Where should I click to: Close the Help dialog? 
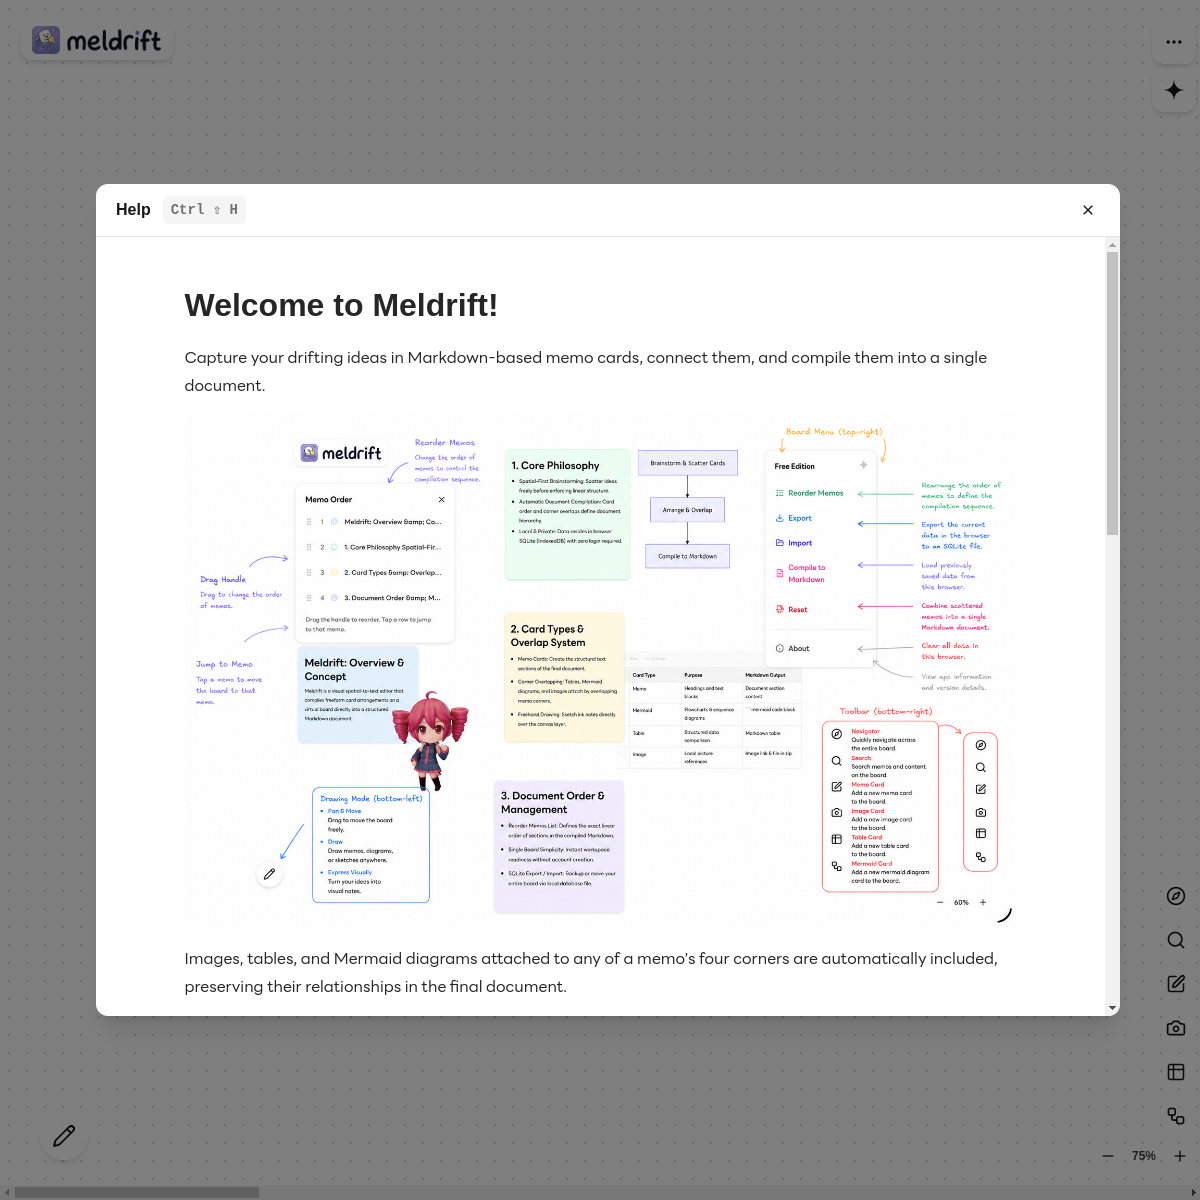(x=1088, y=210)
